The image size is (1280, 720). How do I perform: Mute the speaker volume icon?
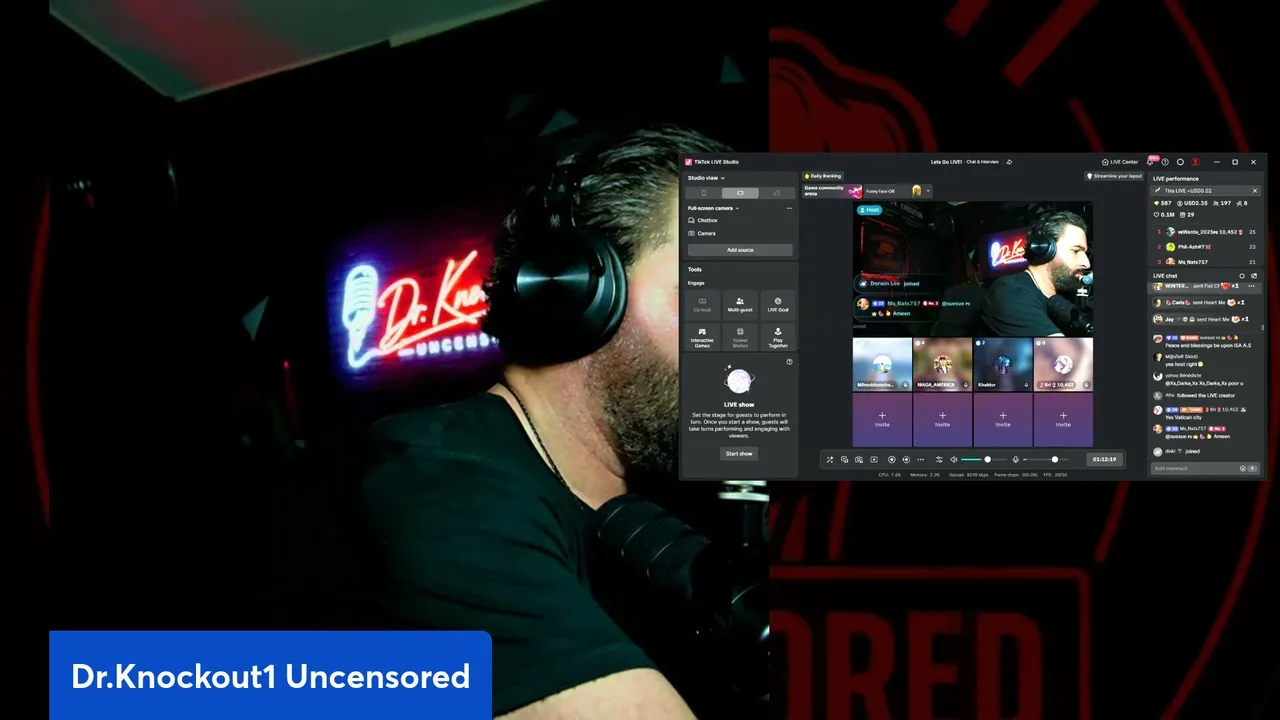(954, 460)
